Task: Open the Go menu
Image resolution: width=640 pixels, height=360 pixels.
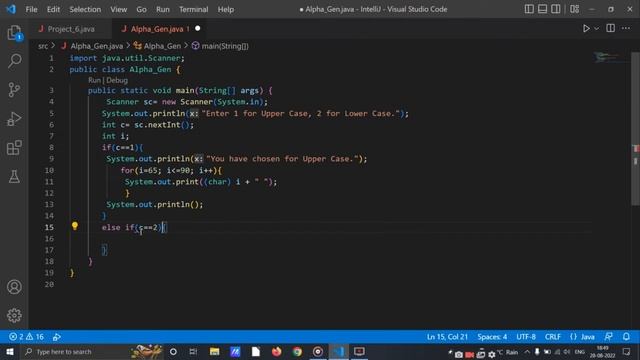Action: pyautogui.click(x=141, y=9)
